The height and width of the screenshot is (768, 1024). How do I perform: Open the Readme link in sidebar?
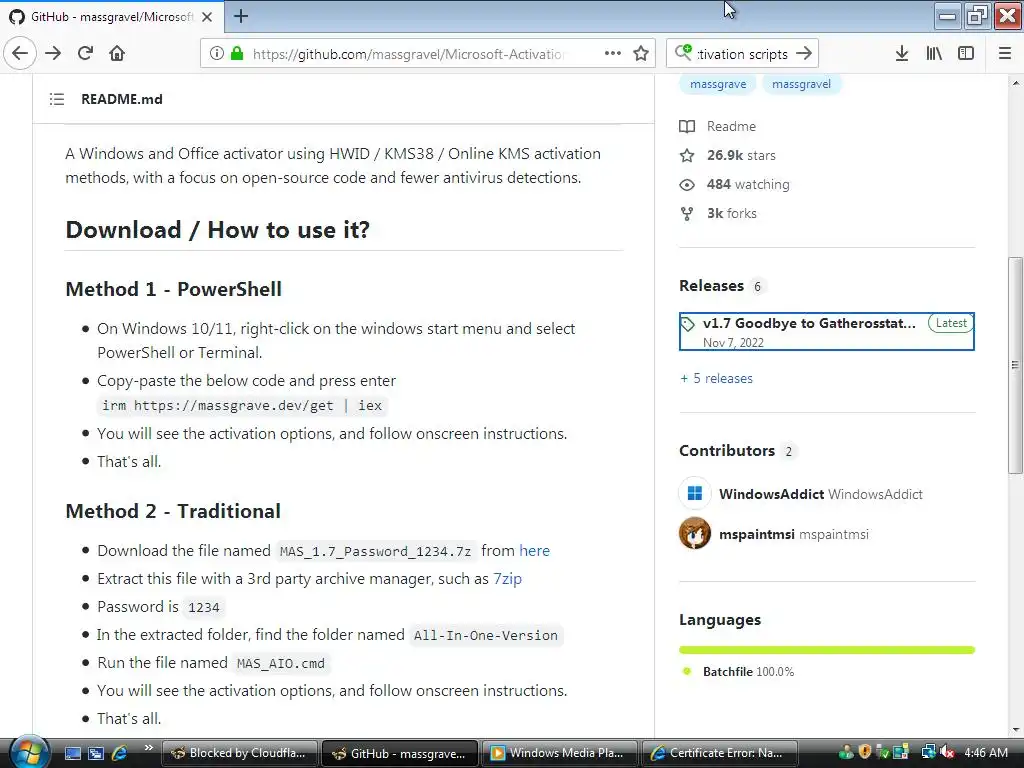pyautogui.click(x=731, y=127)
